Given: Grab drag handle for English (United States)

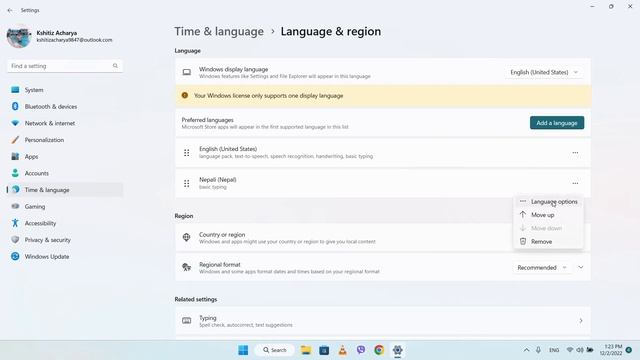Looking at the screenshot, I should 187,153.
